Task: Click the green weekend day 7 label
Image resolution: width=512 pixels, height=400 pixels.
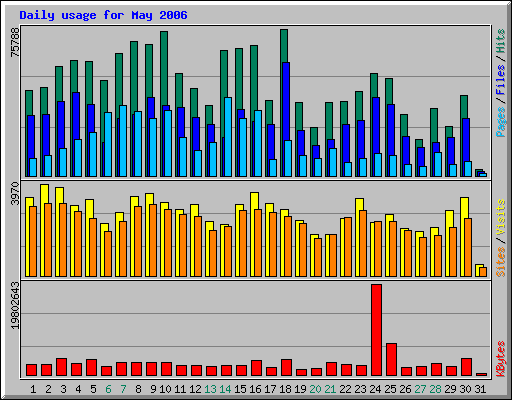Action: (x=123, y=389)
